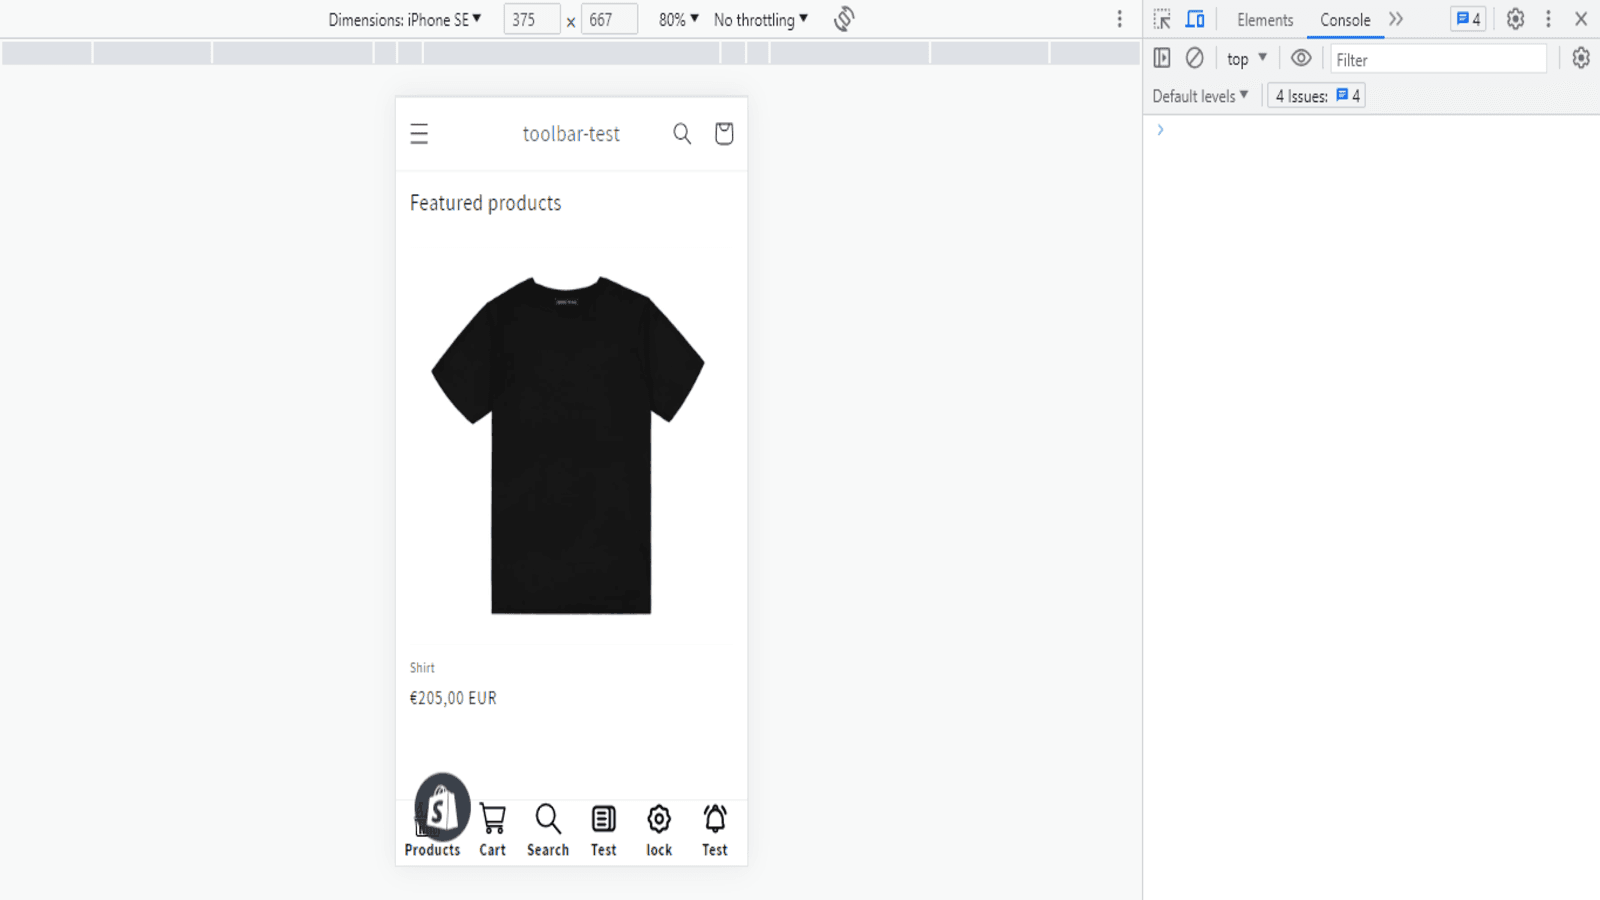Open the bell-shaped Test icon
This screenshot has height=900, width=1600.
coord(714,818)
